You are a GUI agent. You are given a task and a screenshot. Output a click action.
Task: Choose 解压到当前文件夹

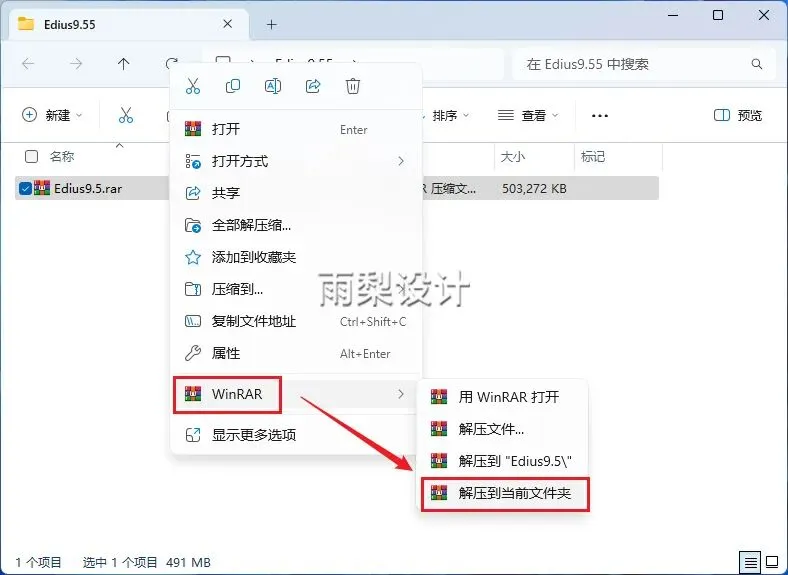(x=505, y=493)
